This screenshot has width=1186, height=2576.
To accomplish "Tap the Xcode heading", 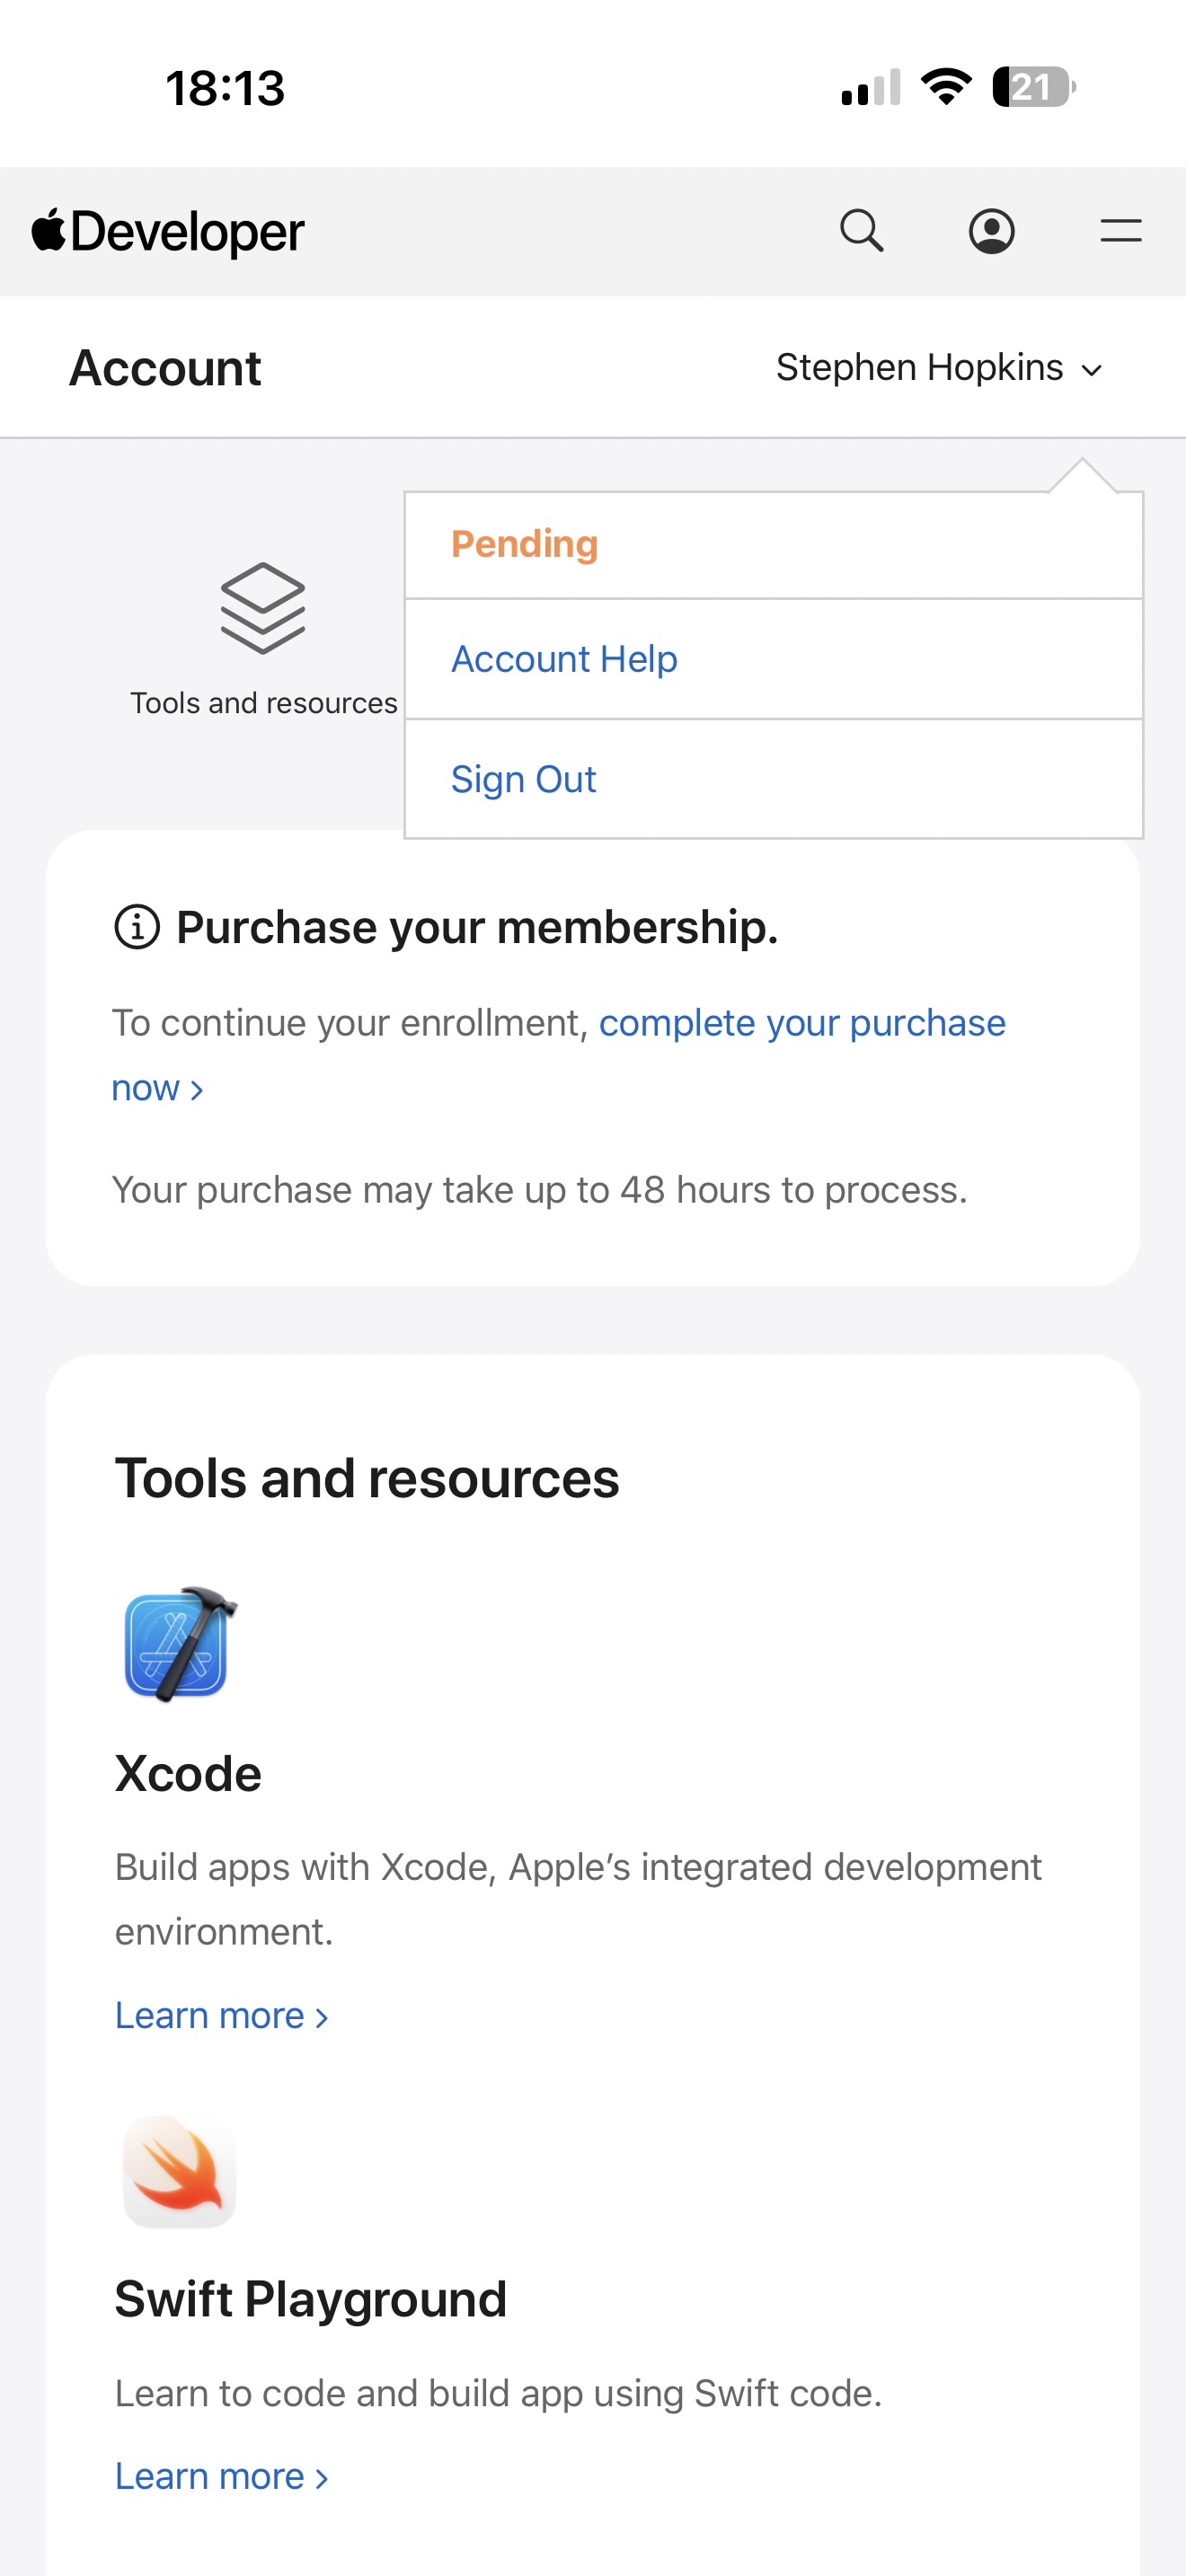I will (188, 1774).
